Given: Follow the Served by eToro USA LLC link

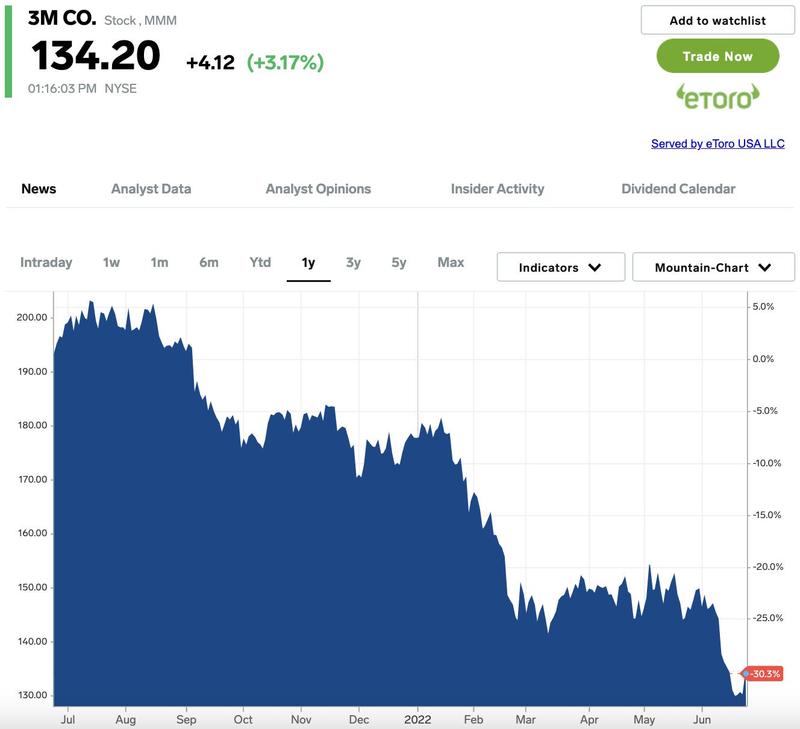Looking at the screenshot, I should click(x=717, y=144).
